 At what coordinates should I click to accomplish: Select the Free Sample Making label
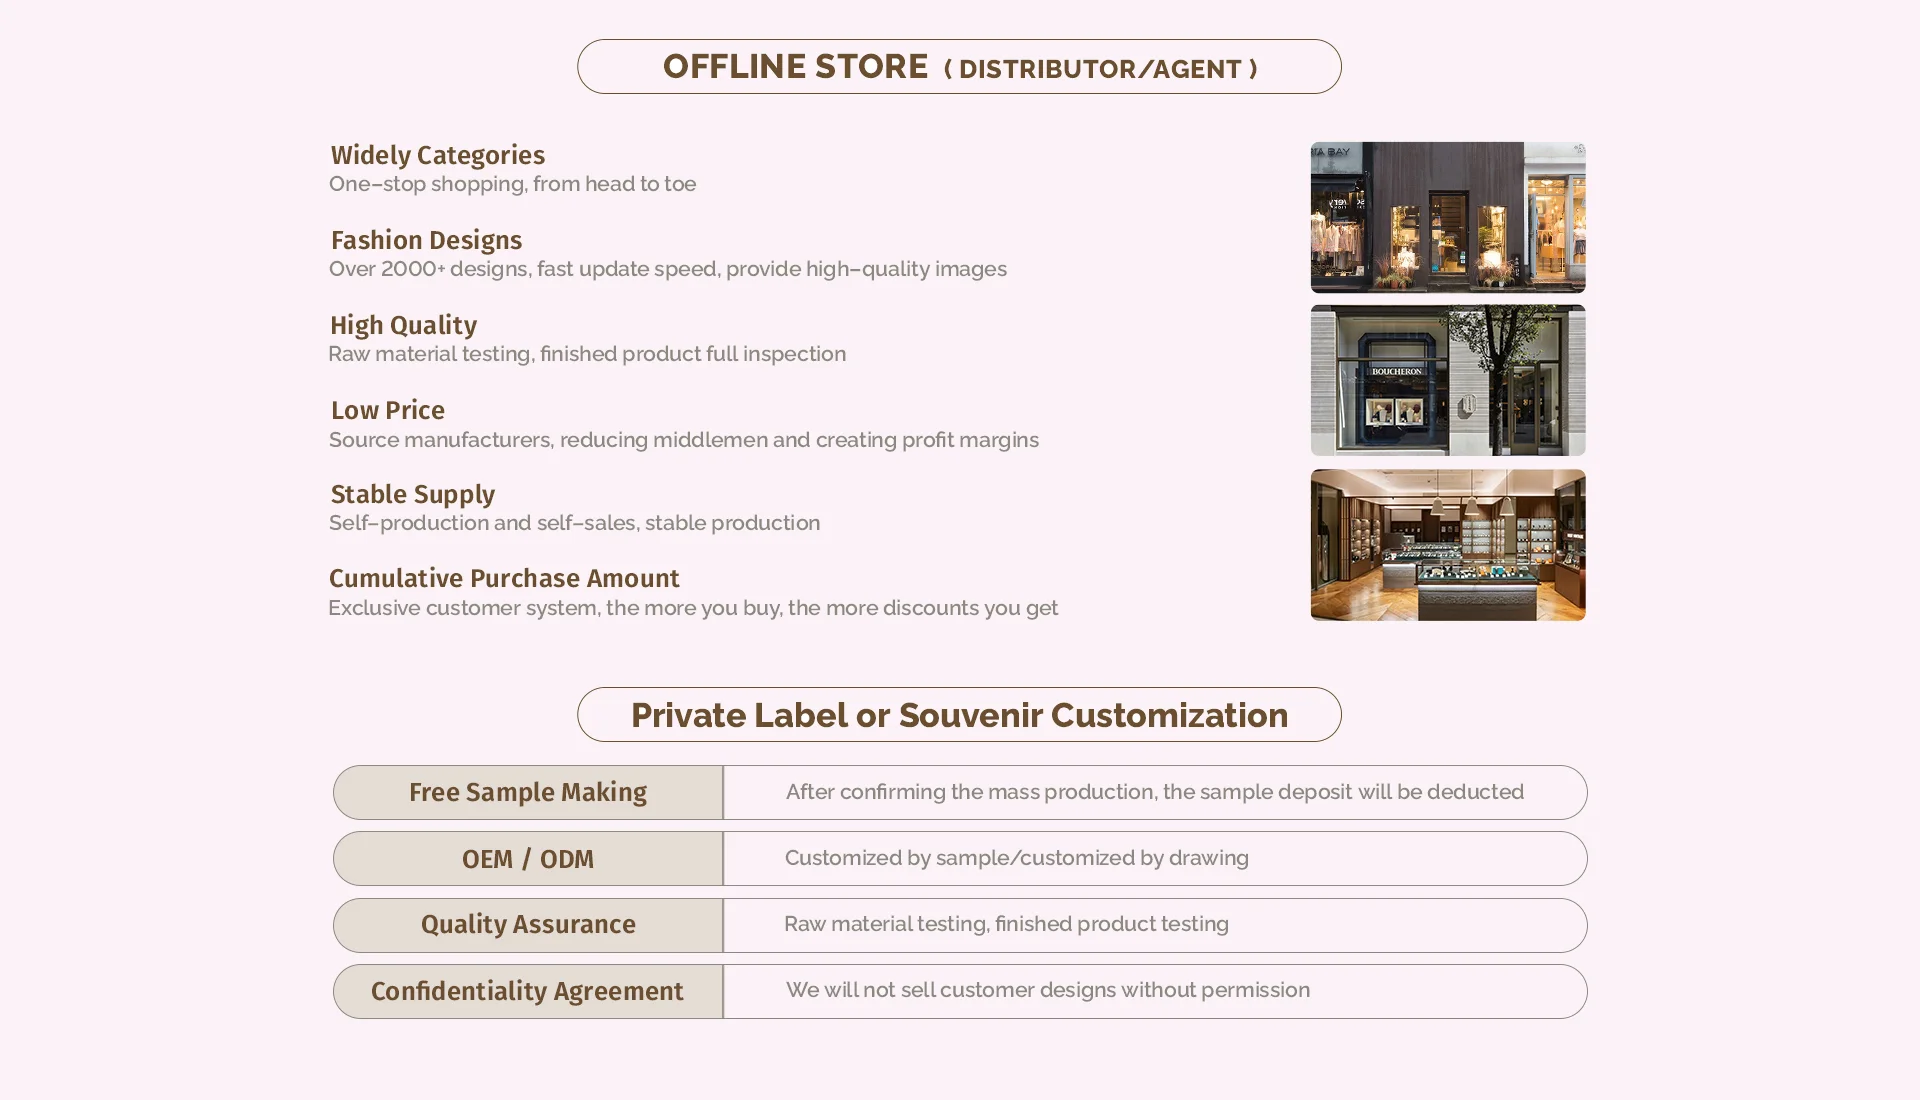[x=528, y=792]
